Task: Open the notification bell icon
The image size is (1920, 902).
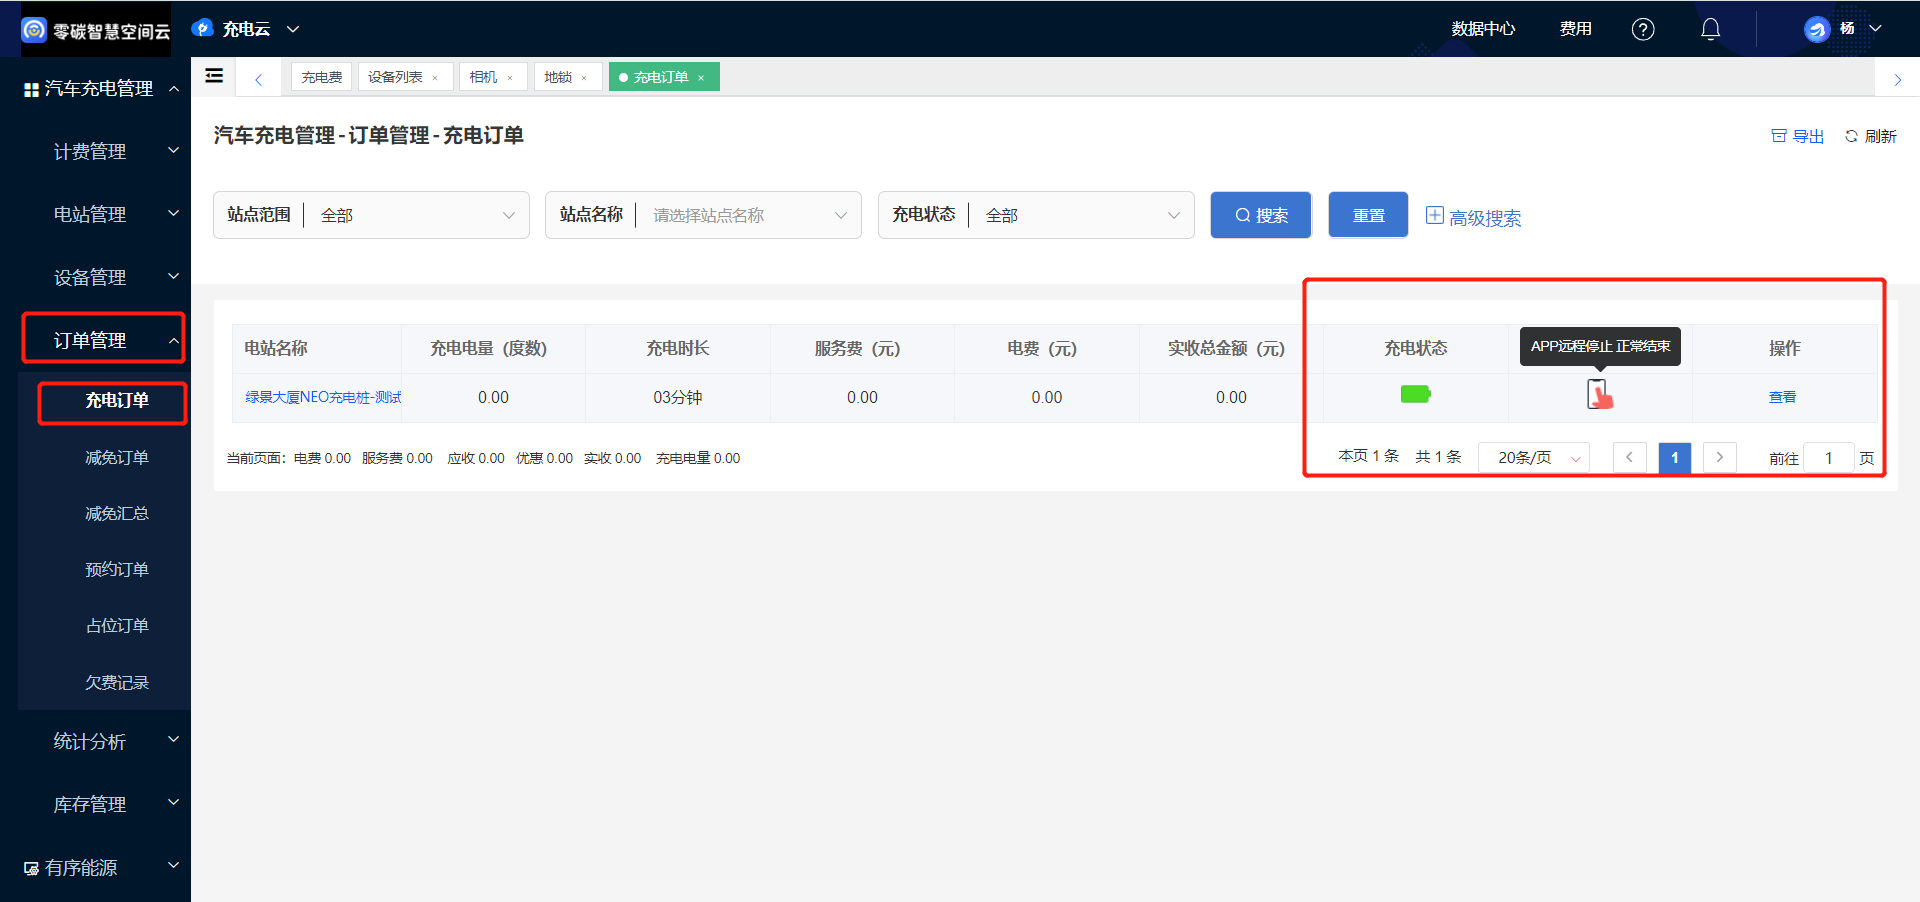Action: (1711, 29)
